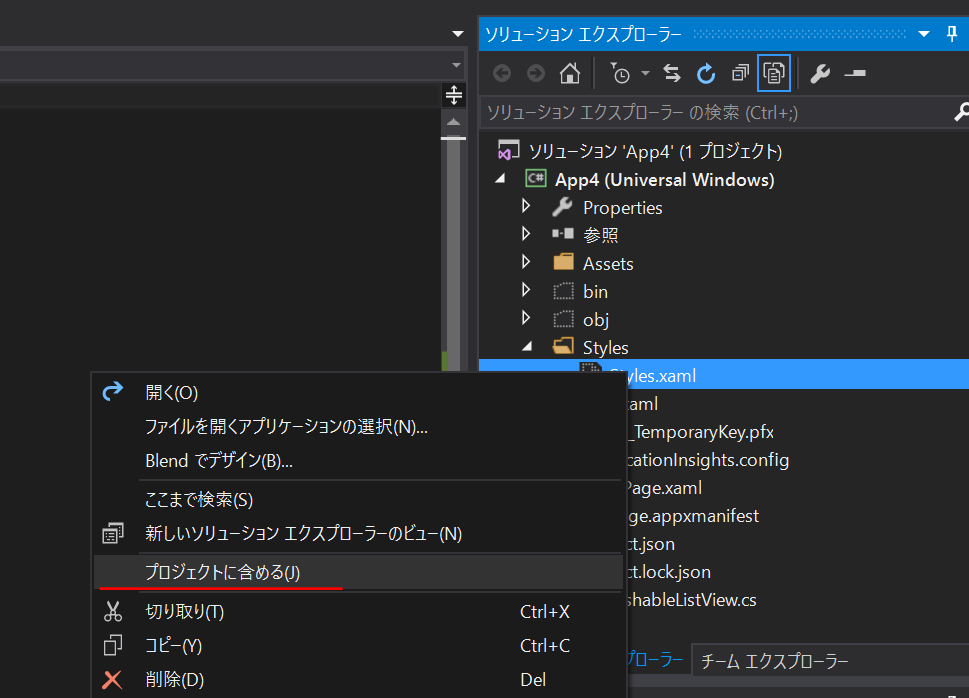The height and width of the screenshot is (698, 969).
Task: Click the dotted obj folder icon
Action: click(563, 319)
